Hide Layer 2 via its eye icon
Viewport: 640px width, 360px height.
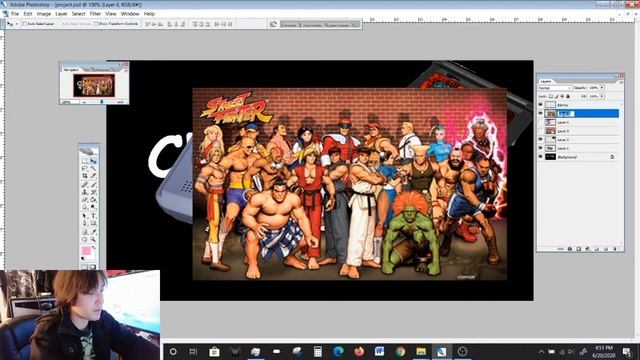tap(540, 140)
